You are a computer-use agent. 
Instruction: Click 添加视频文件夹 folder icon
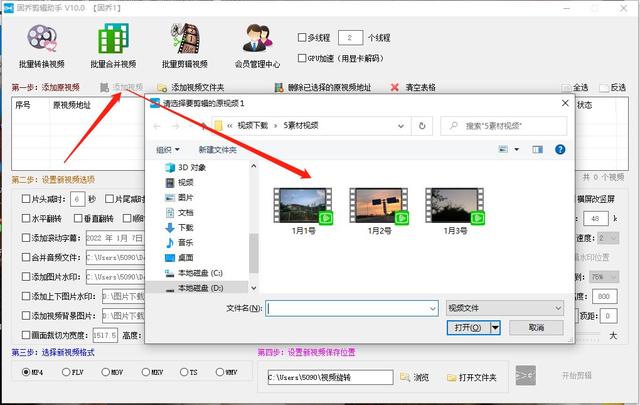pos(162,87)
